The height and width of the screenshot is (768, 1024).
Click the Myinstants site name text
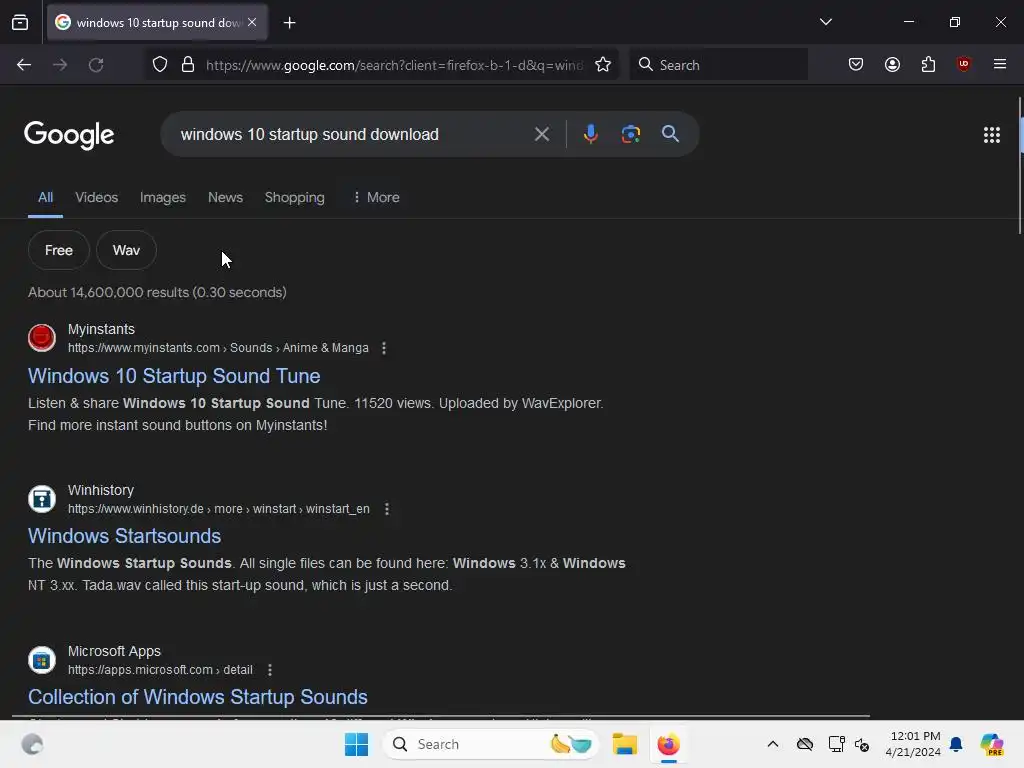point(101,329)
